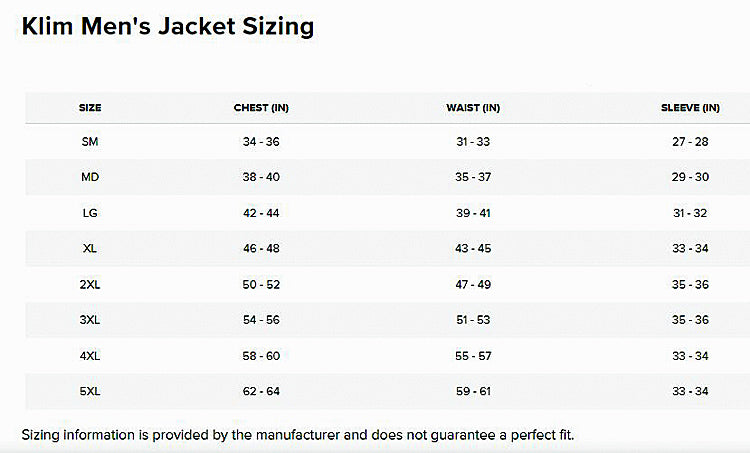Select the SM size row label
This screenshot has height=453, width=750.
pos(90,142)
